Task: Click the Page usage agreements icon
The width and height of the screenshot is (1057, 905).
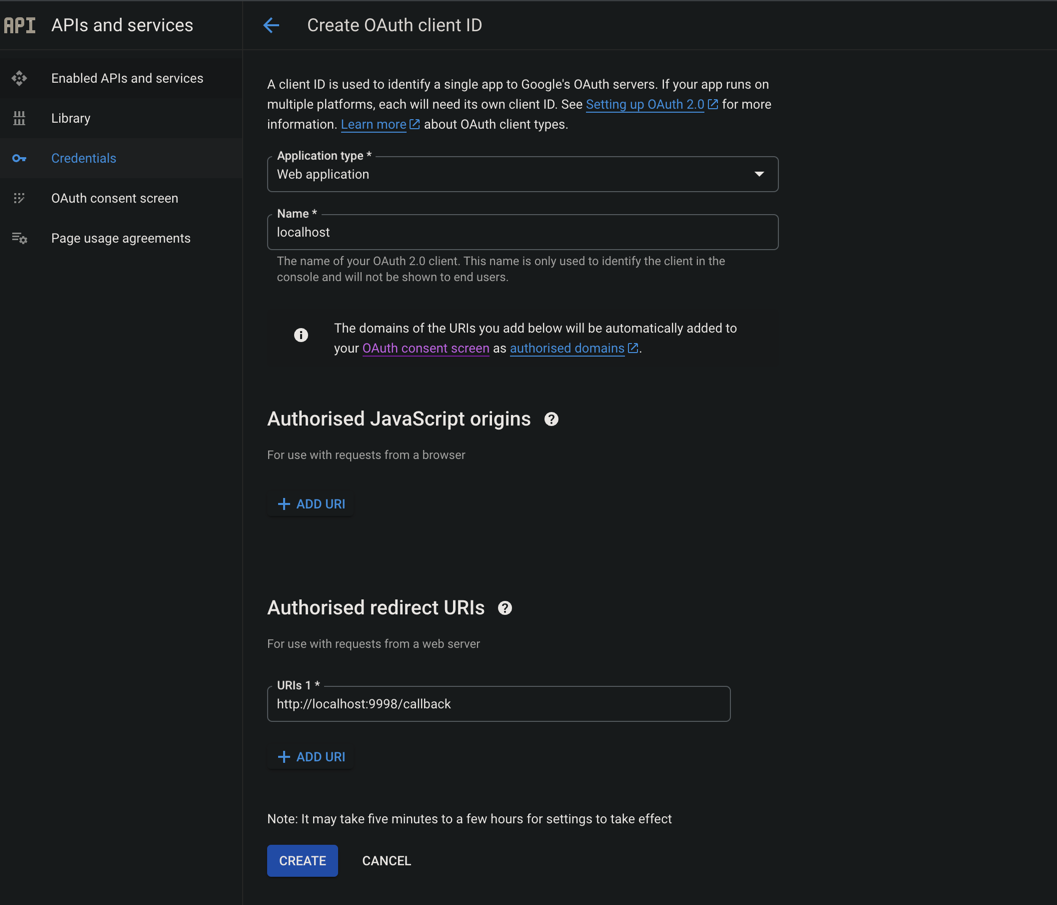Action: [x=20, y=238]
